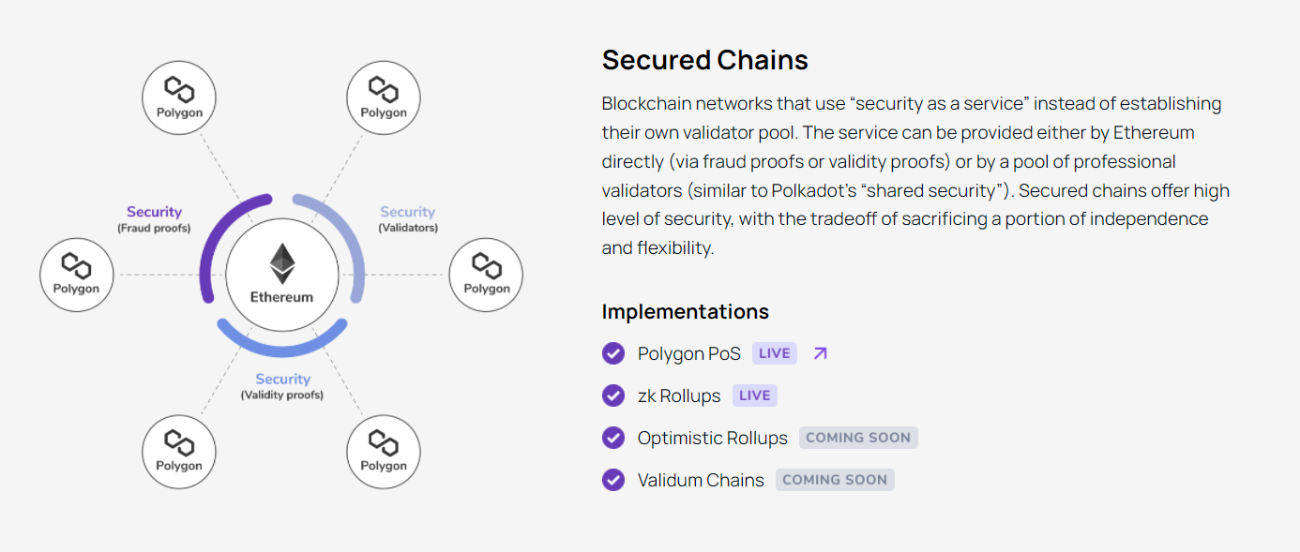The image size is (1300, 552).
Task: Click the central Ethereum logo circle
Action: click(282, 275)
